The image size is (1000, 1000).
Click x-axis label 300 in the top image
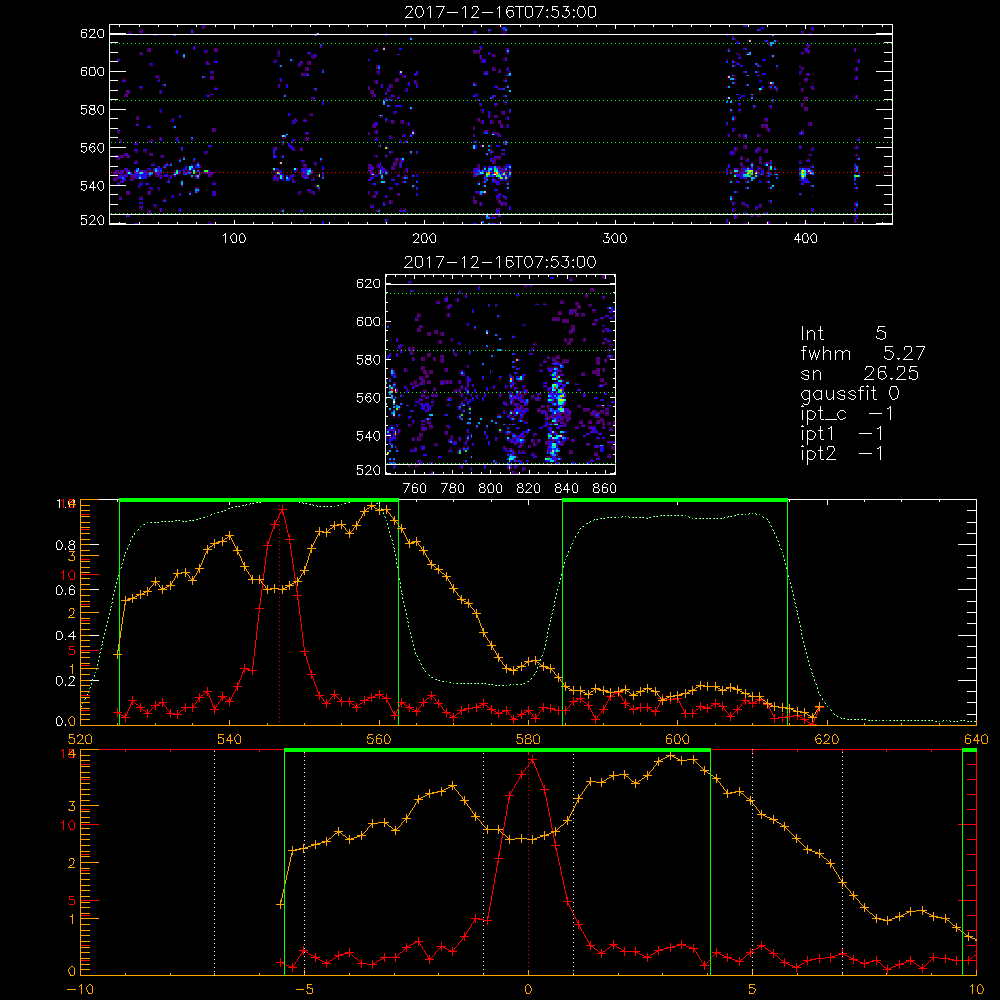615,239
